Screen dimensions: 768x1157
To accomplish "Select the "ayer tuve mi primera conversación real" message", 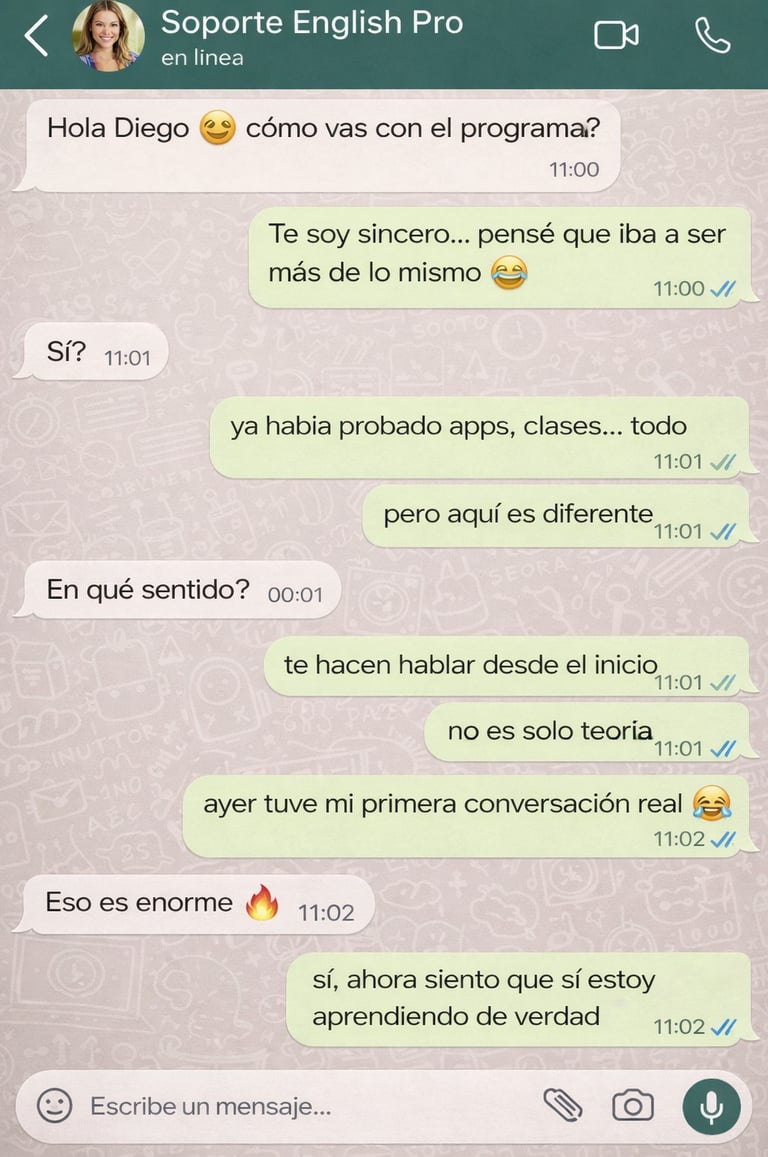I will (468, 816).
